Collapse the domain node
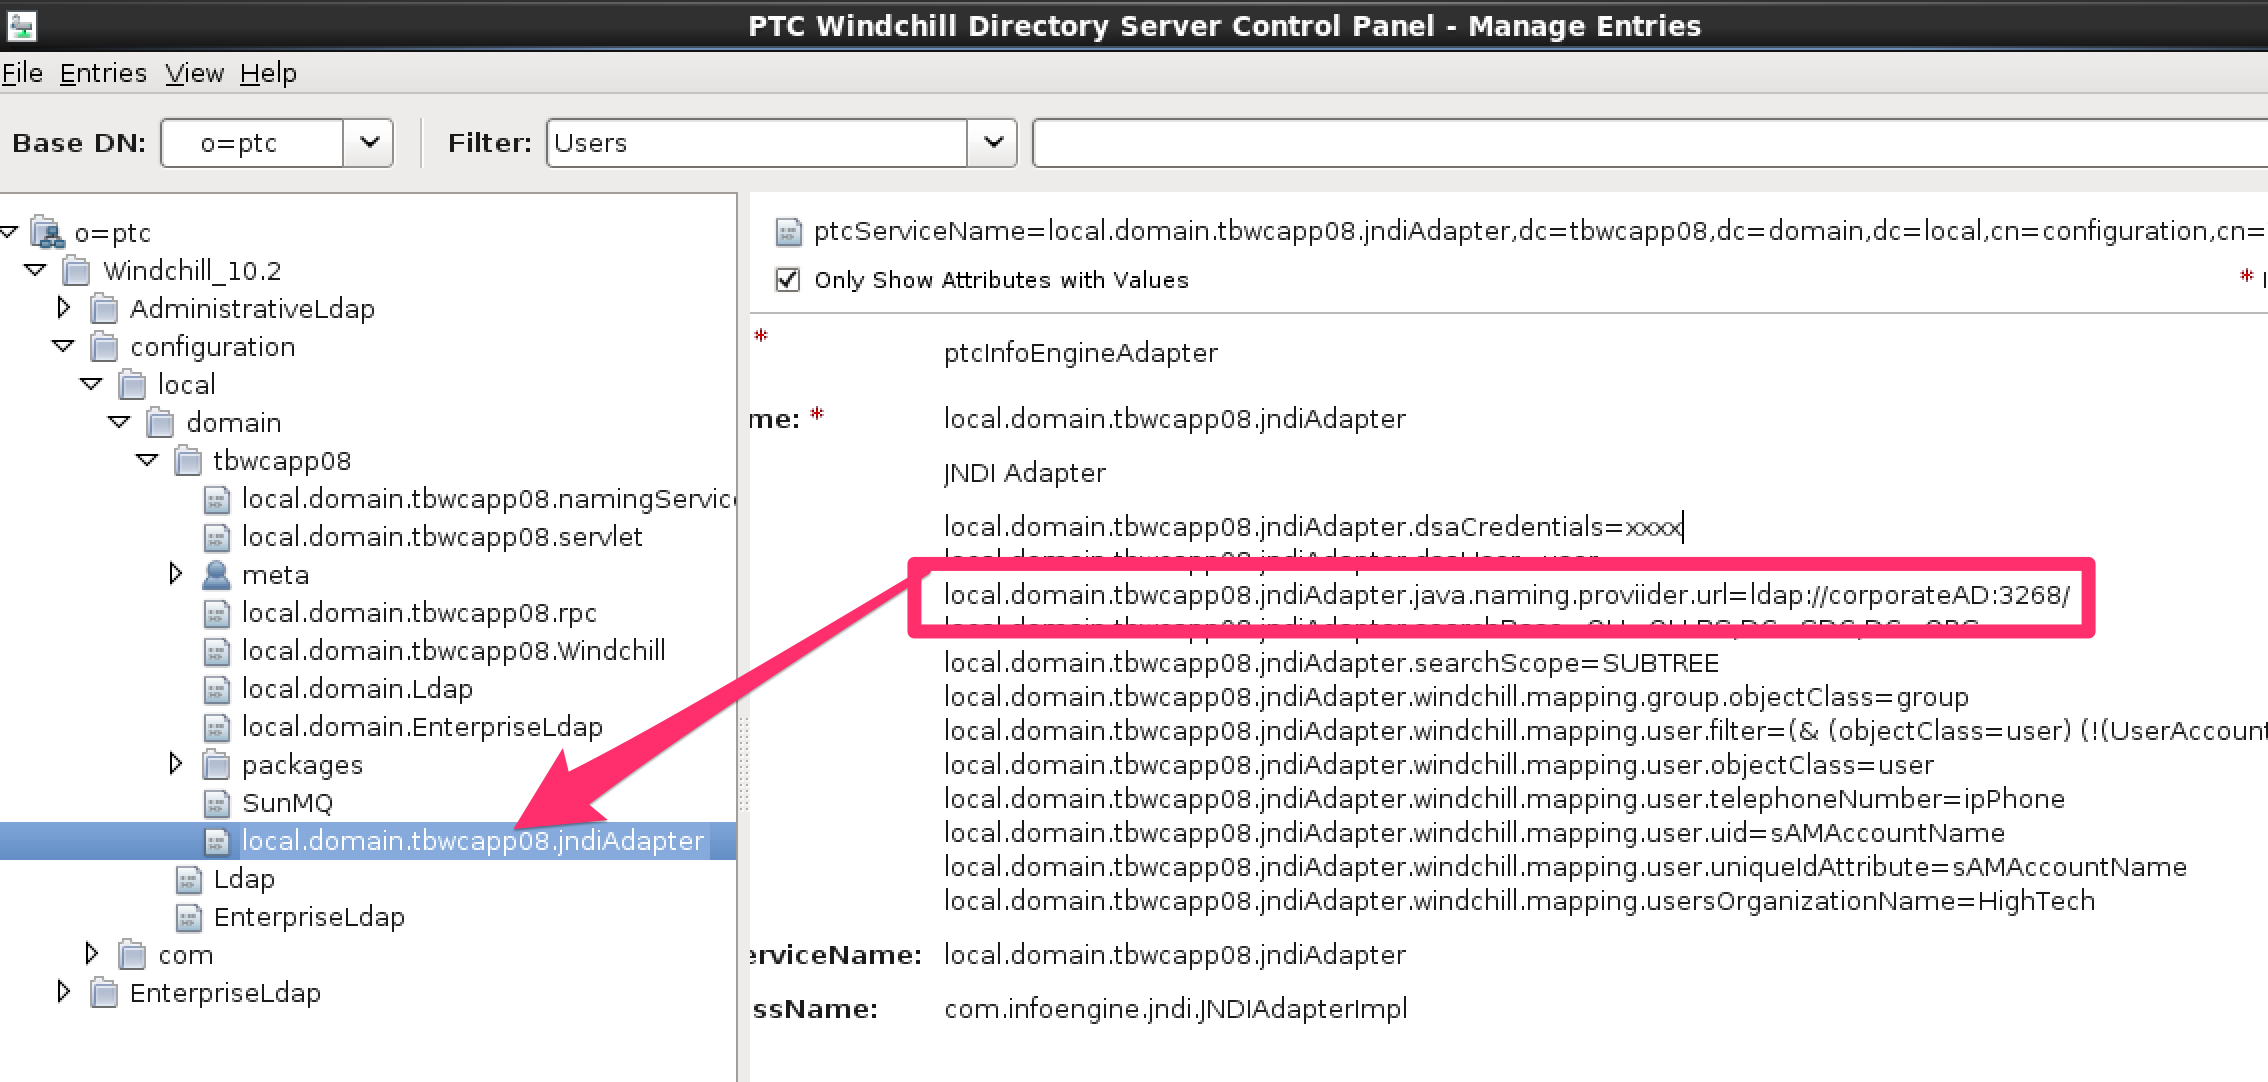 pyautogui.click(x=119, y=422)
